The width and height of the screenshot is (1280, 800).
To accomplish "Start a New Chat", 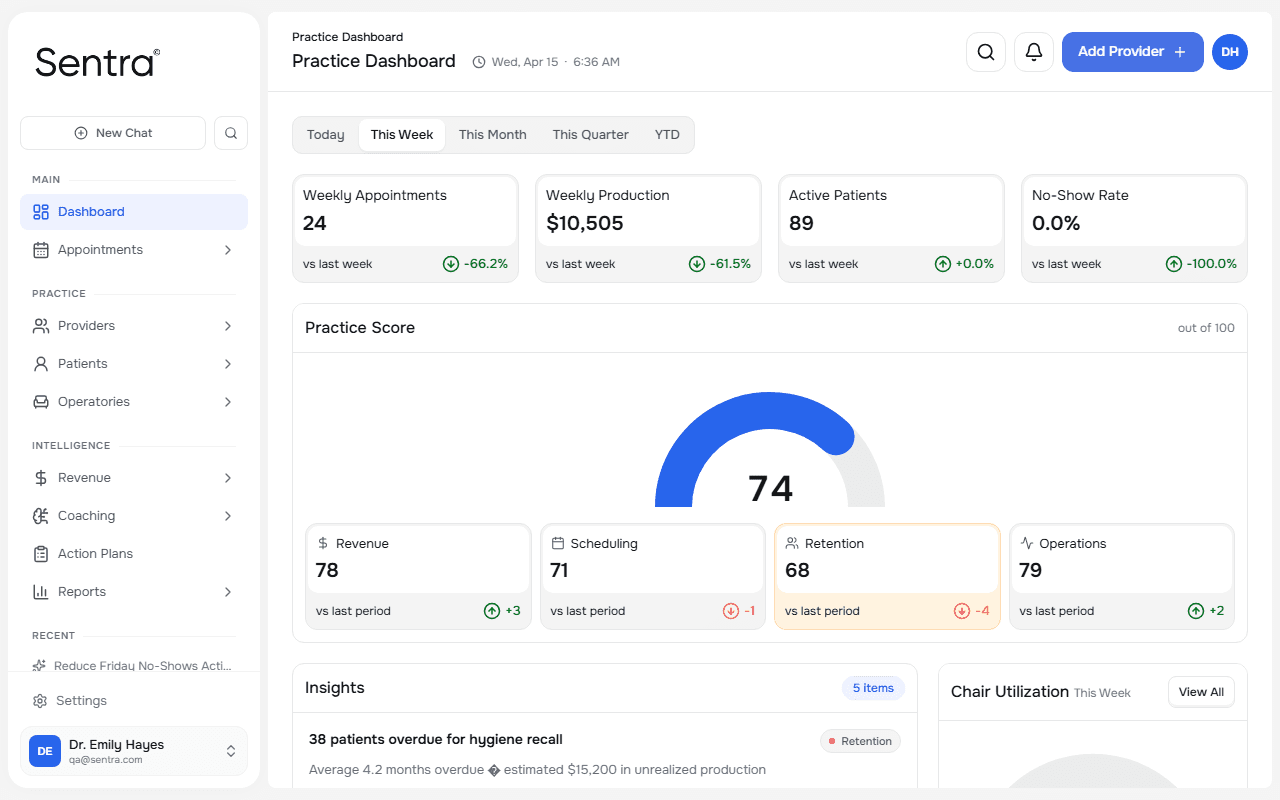I will pos(113,133).
